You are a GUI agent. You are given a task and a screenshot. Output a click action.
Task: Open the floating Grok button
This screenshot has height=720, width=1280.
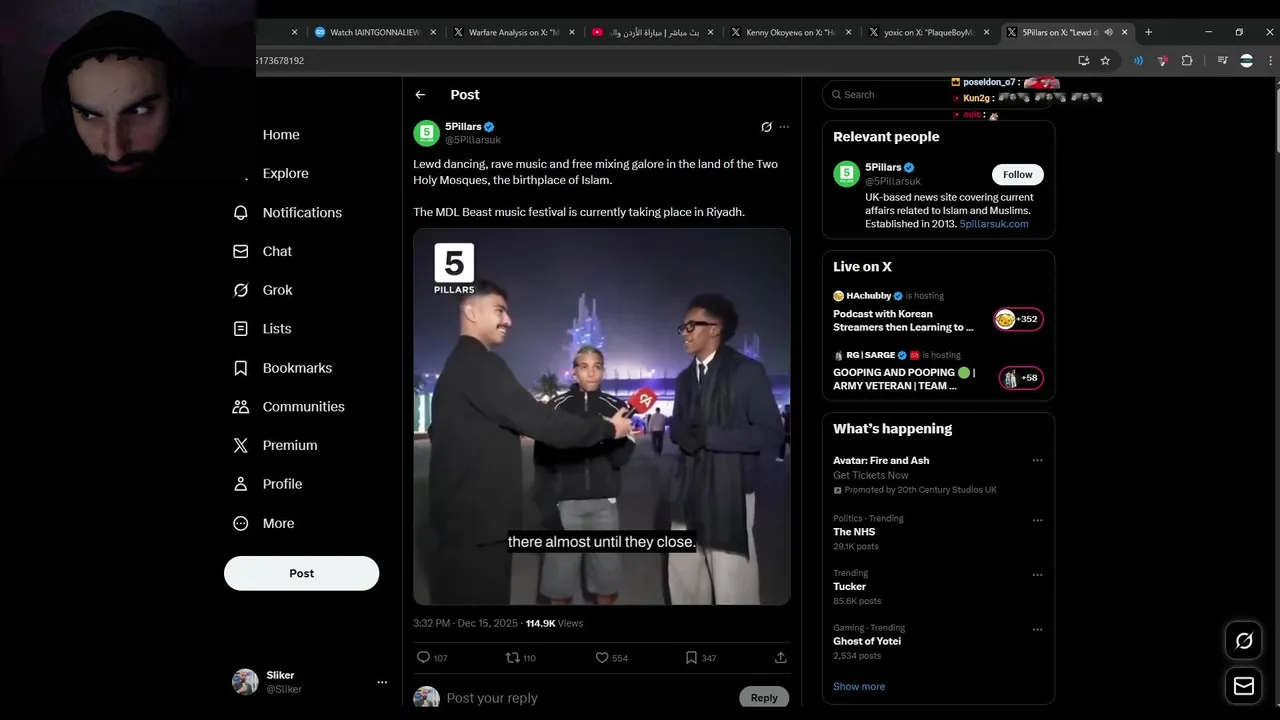(x=1244, y=641)
